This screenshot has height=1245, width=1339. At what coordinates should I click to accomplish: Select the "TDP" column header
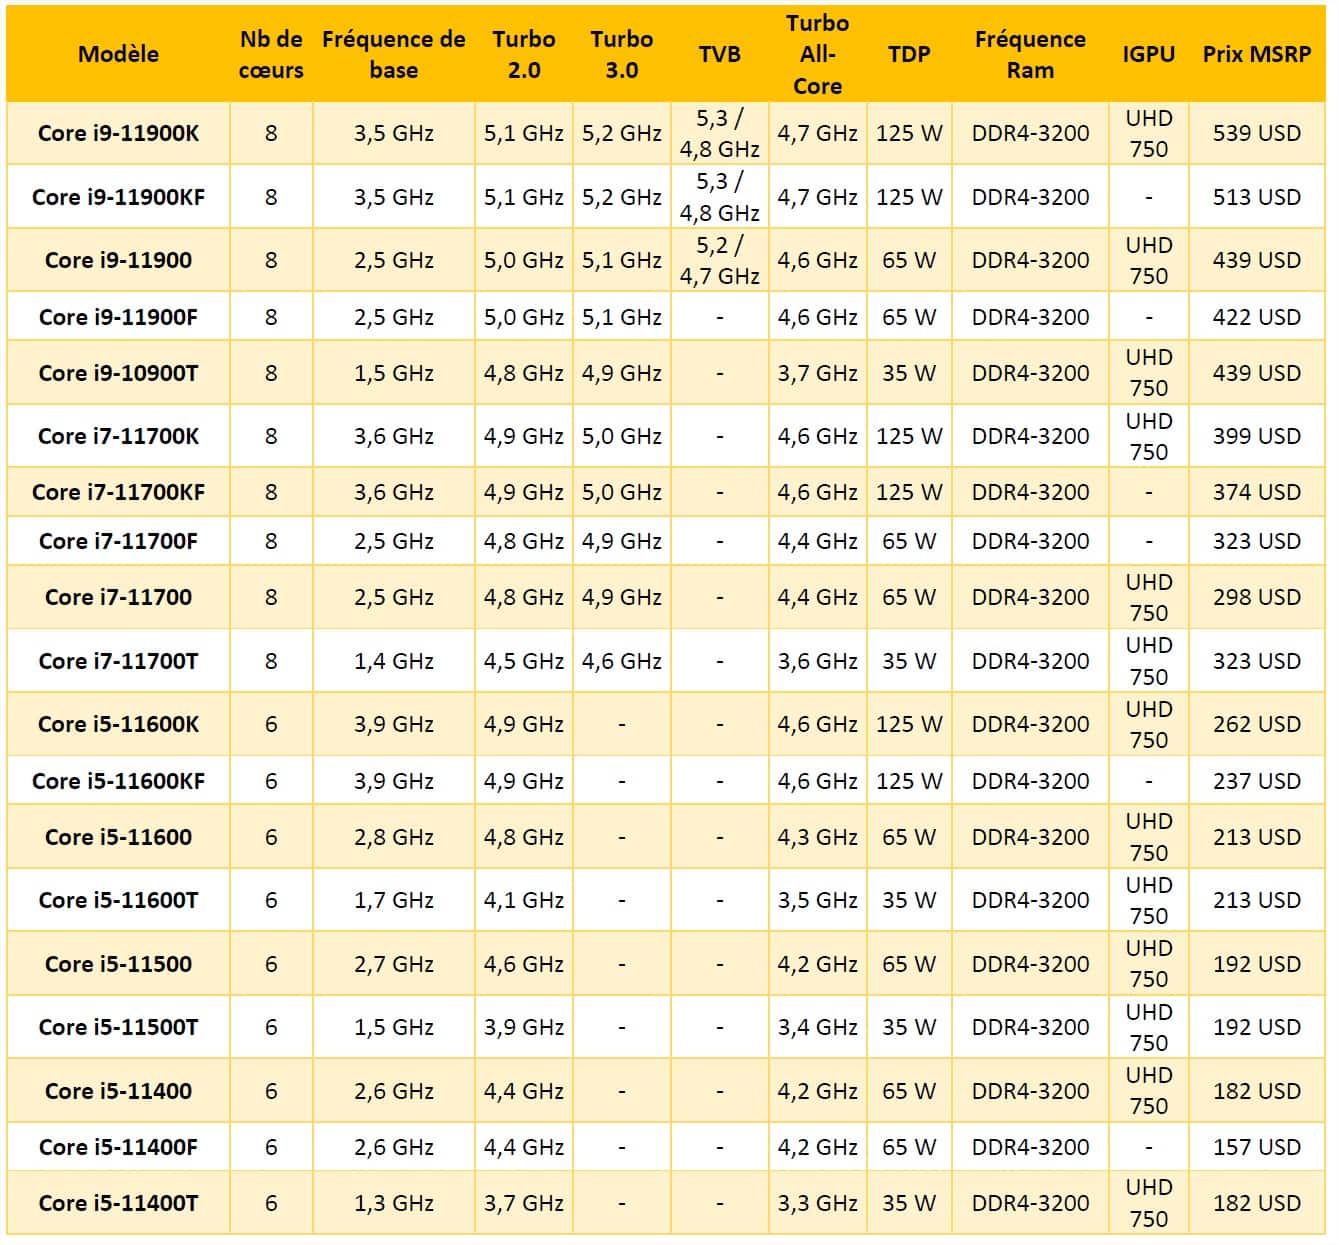(909, 54)
